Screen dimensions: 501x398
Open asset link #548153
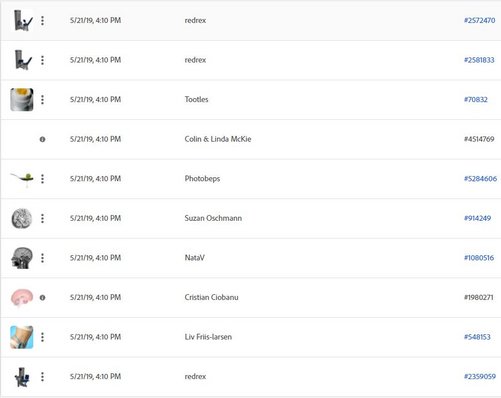(477, 337)
